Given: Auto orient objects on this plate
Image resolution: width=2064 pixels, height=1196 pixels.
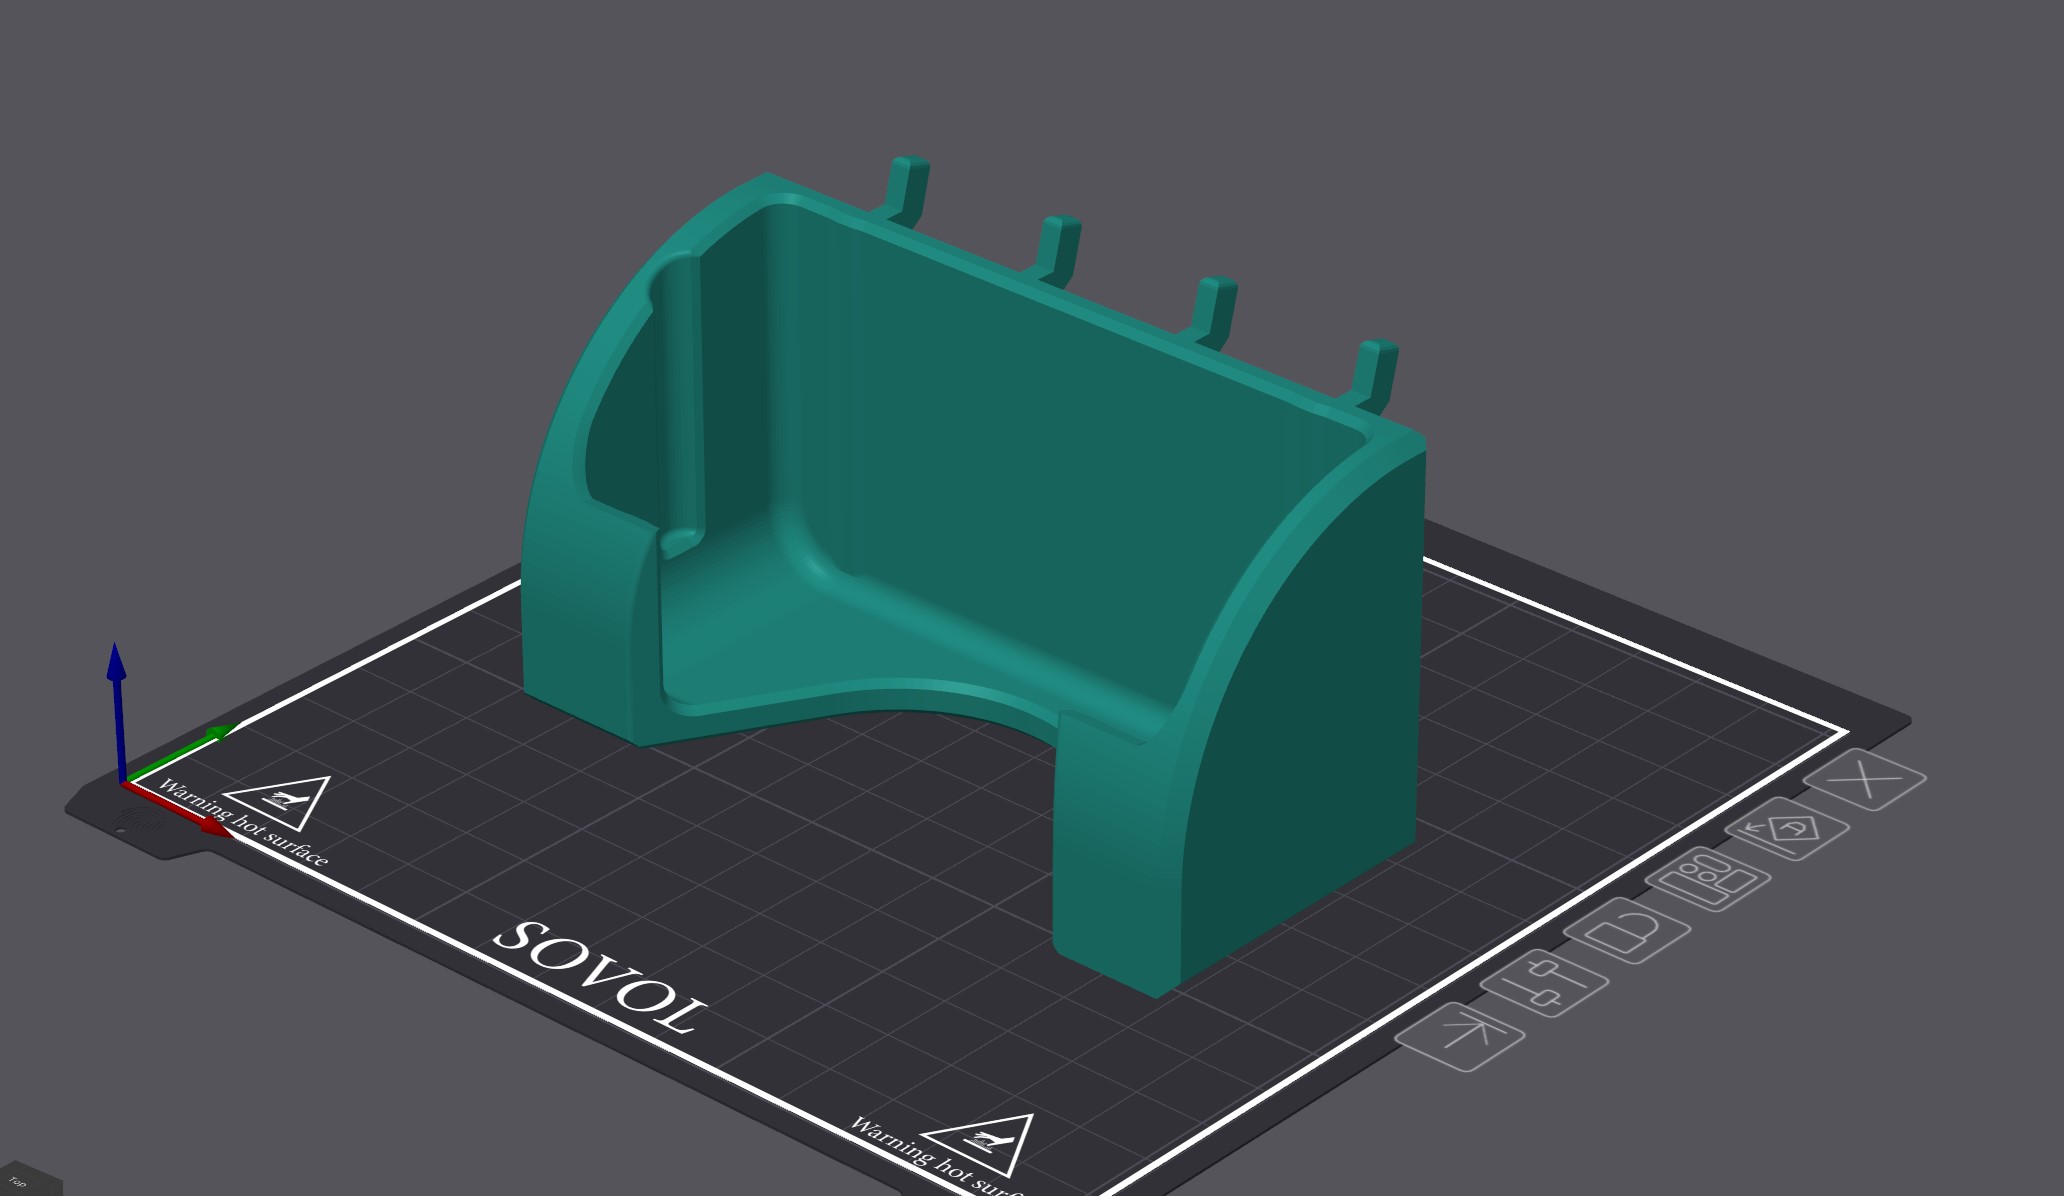Looking at the screenshot, I should pos(1788,829).
